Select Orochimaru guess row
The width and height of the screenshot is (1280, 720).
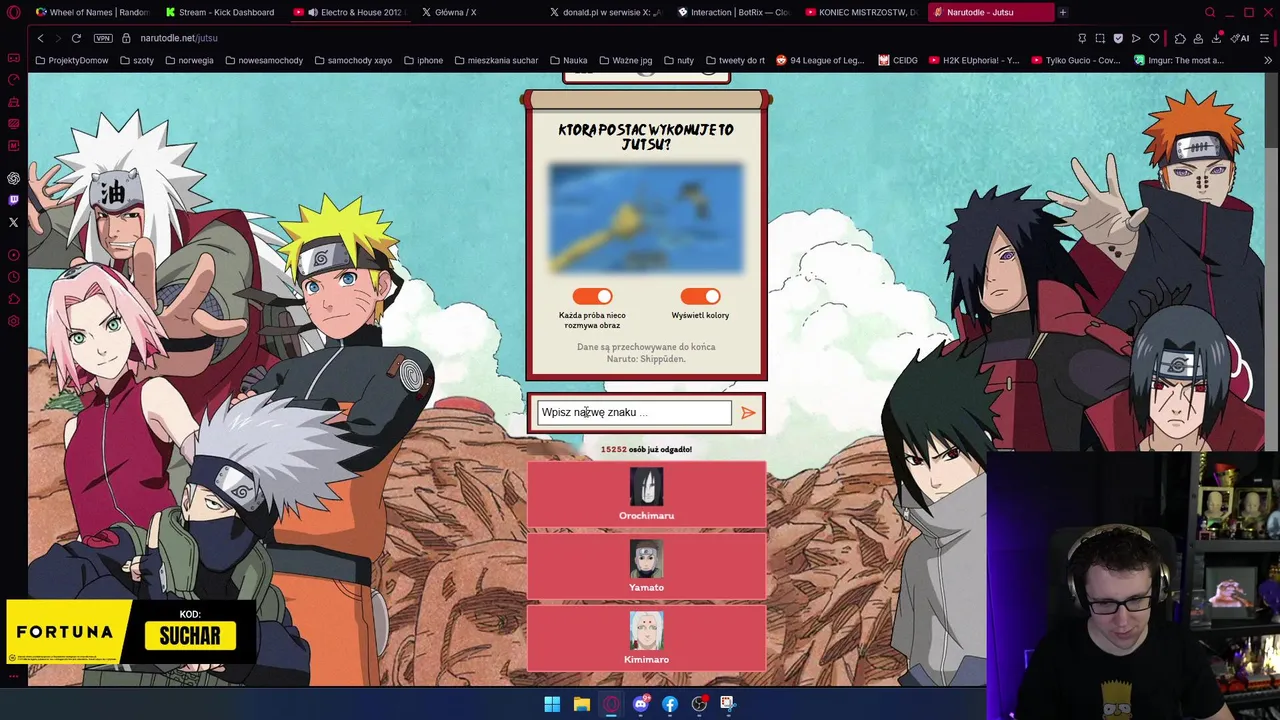pyautogui.click(x=646, y=493)
